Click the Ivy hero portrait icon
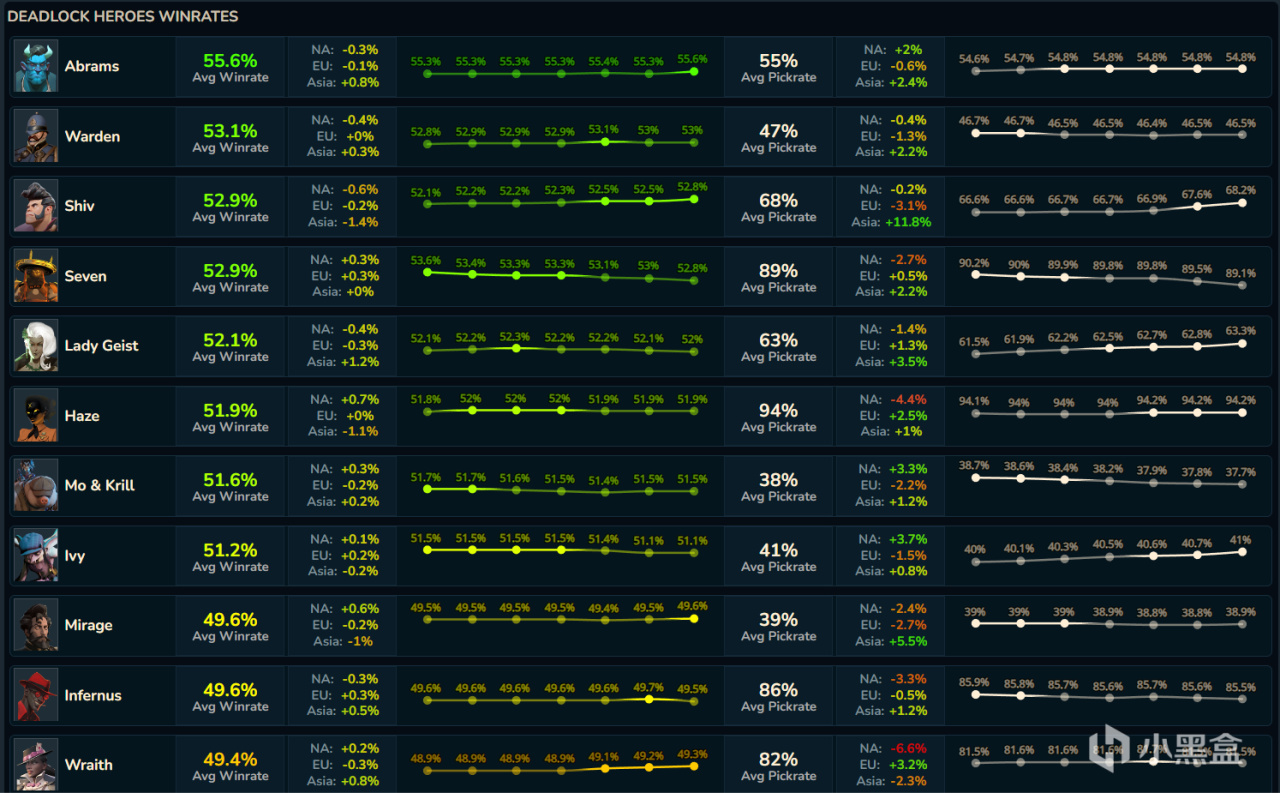This screenshot has height=793, width=1280. point(36,555)
